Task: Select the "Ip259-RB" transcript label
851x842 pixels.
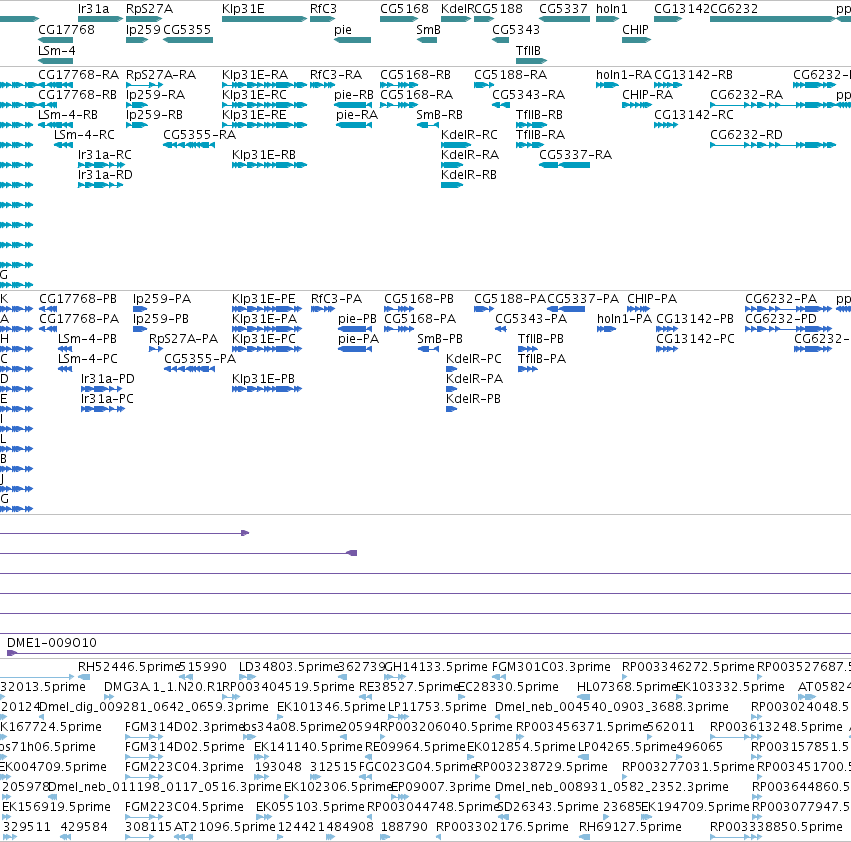Action: (x=154, y=115)
